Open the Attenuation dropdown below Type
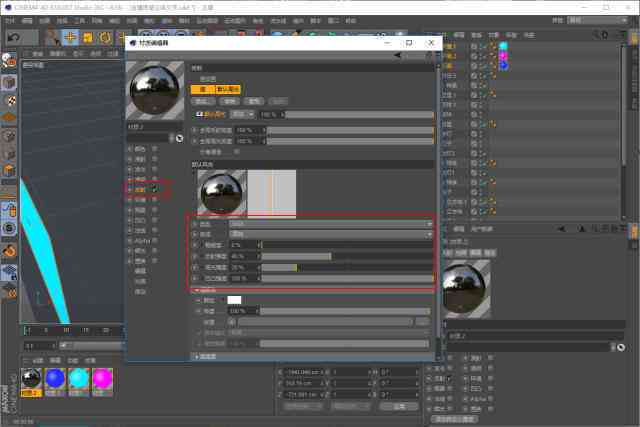The image size is (640, 427). click(331, 234)
